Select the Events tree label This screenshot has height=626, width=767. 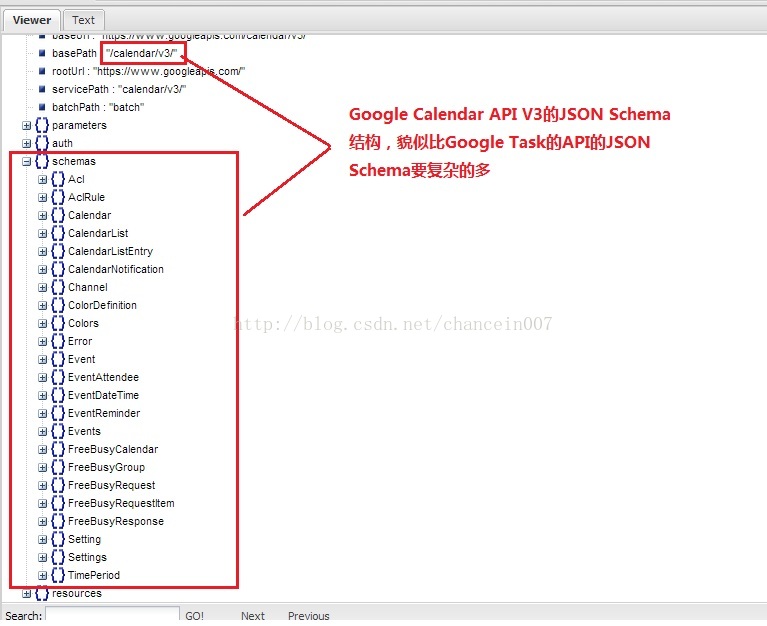(84, 431)
